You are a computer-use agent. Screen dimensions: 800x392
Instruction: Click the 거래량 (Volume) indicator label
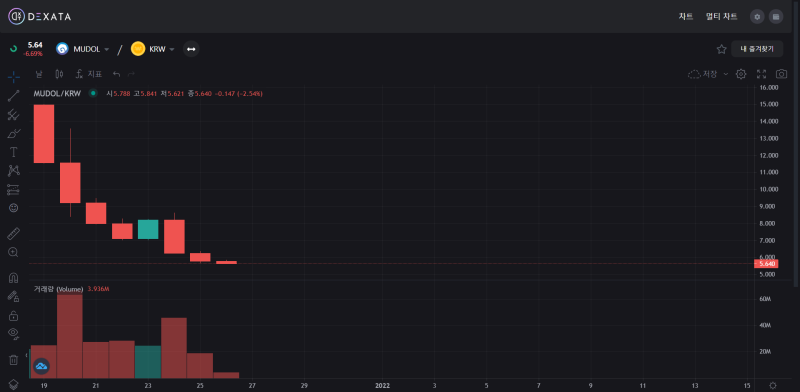pos(58,289)
